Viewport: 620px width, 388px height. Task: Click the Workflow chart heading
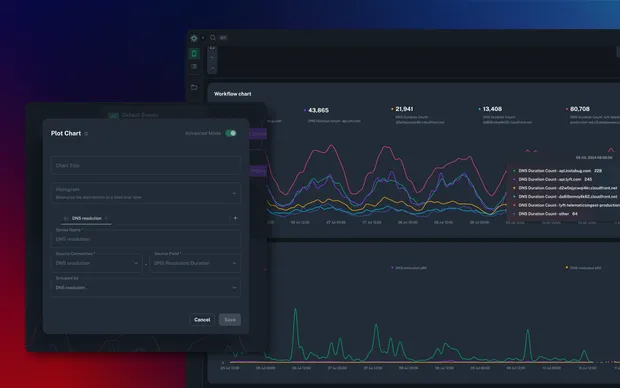pyautogui.click(x=232, y=94)
